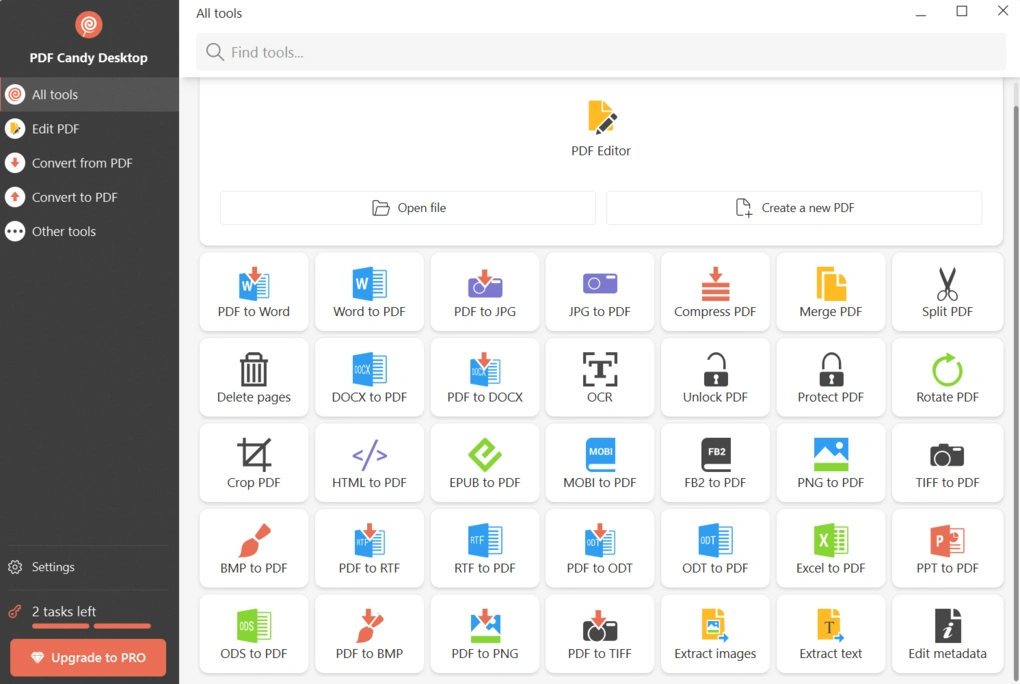Image resolution: width=1020 pixels, height=684 pixels.
Task: Open the Split PDF scissors tool
Action: [946, 291]
